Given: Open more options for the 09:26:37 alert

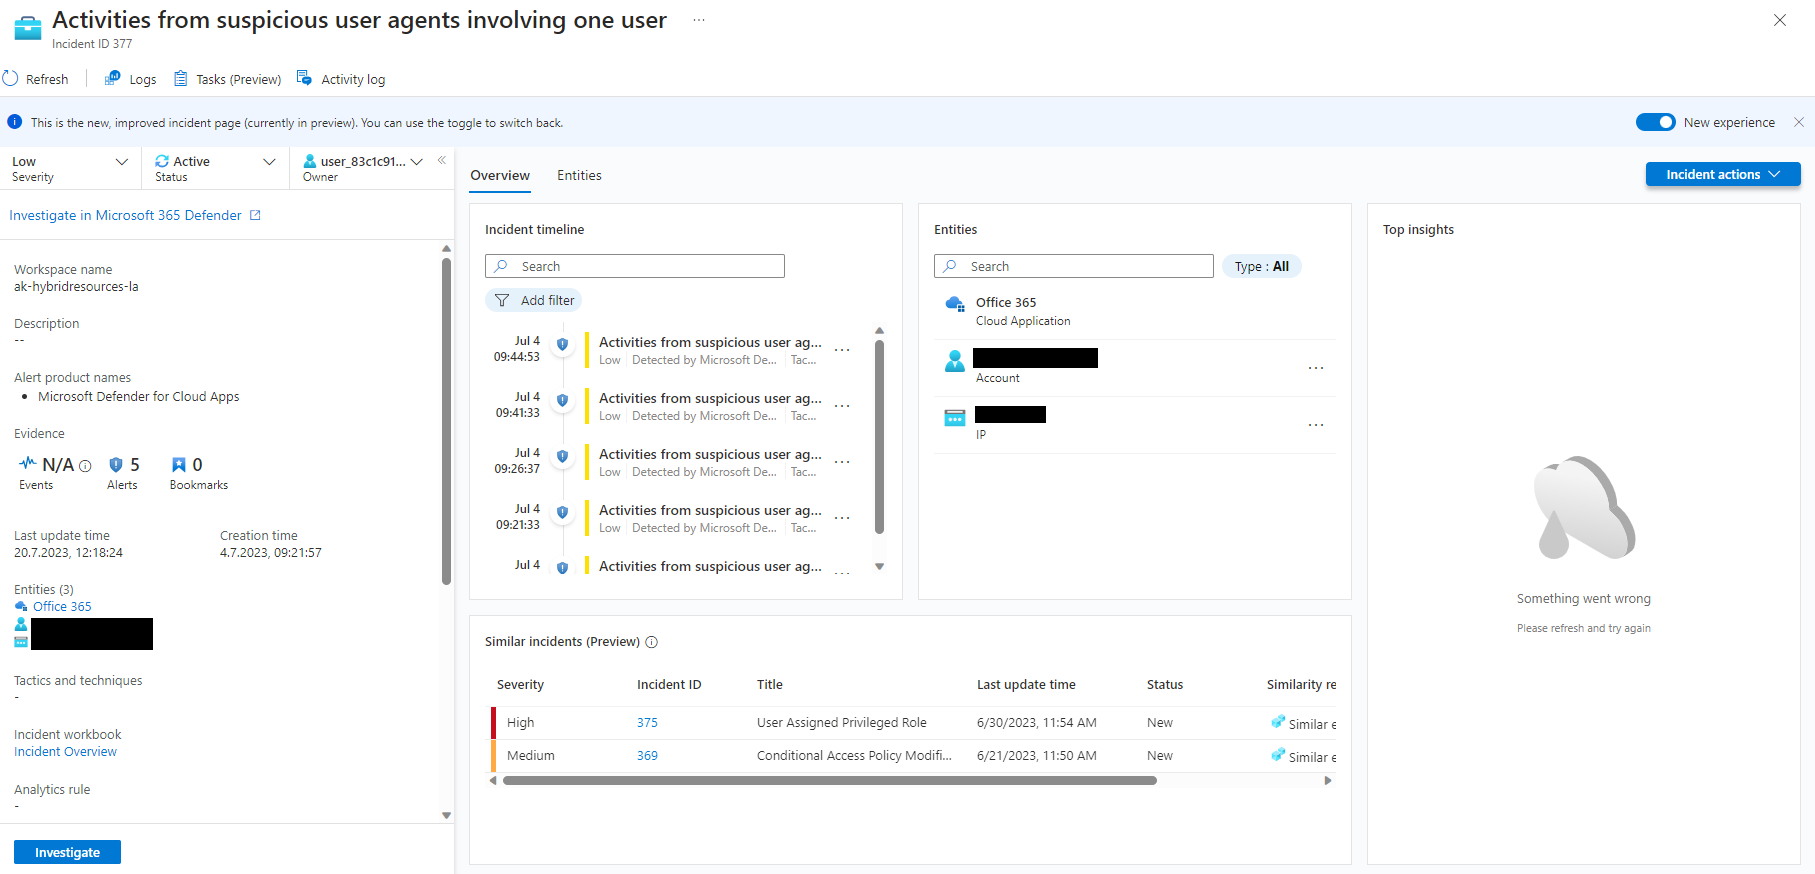Looking at the screenshot, I should tap(842, 462).
